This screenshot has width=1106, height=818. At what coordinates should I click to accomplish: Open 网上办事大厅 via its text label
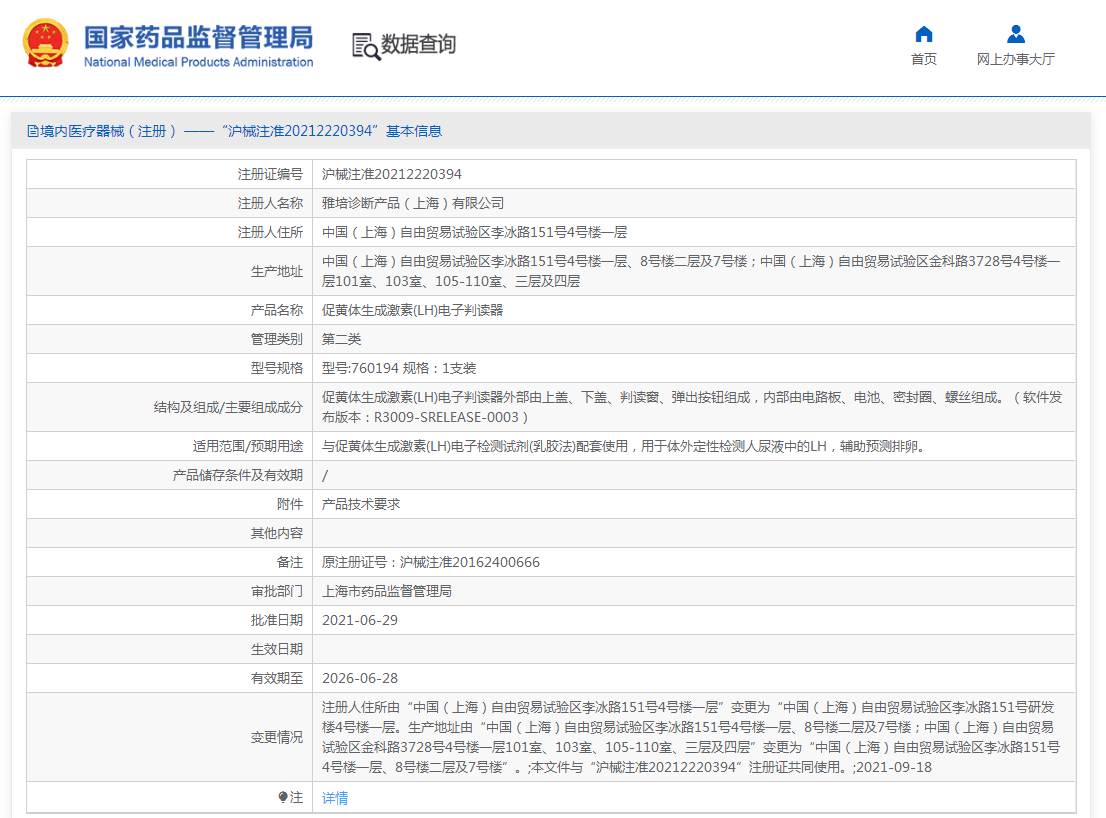(1015, 60)
